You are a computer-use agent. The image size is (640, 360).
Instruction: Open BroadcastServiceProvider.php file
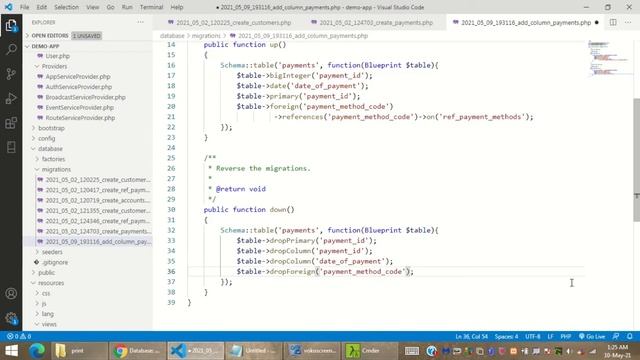(x=86, y=97)
